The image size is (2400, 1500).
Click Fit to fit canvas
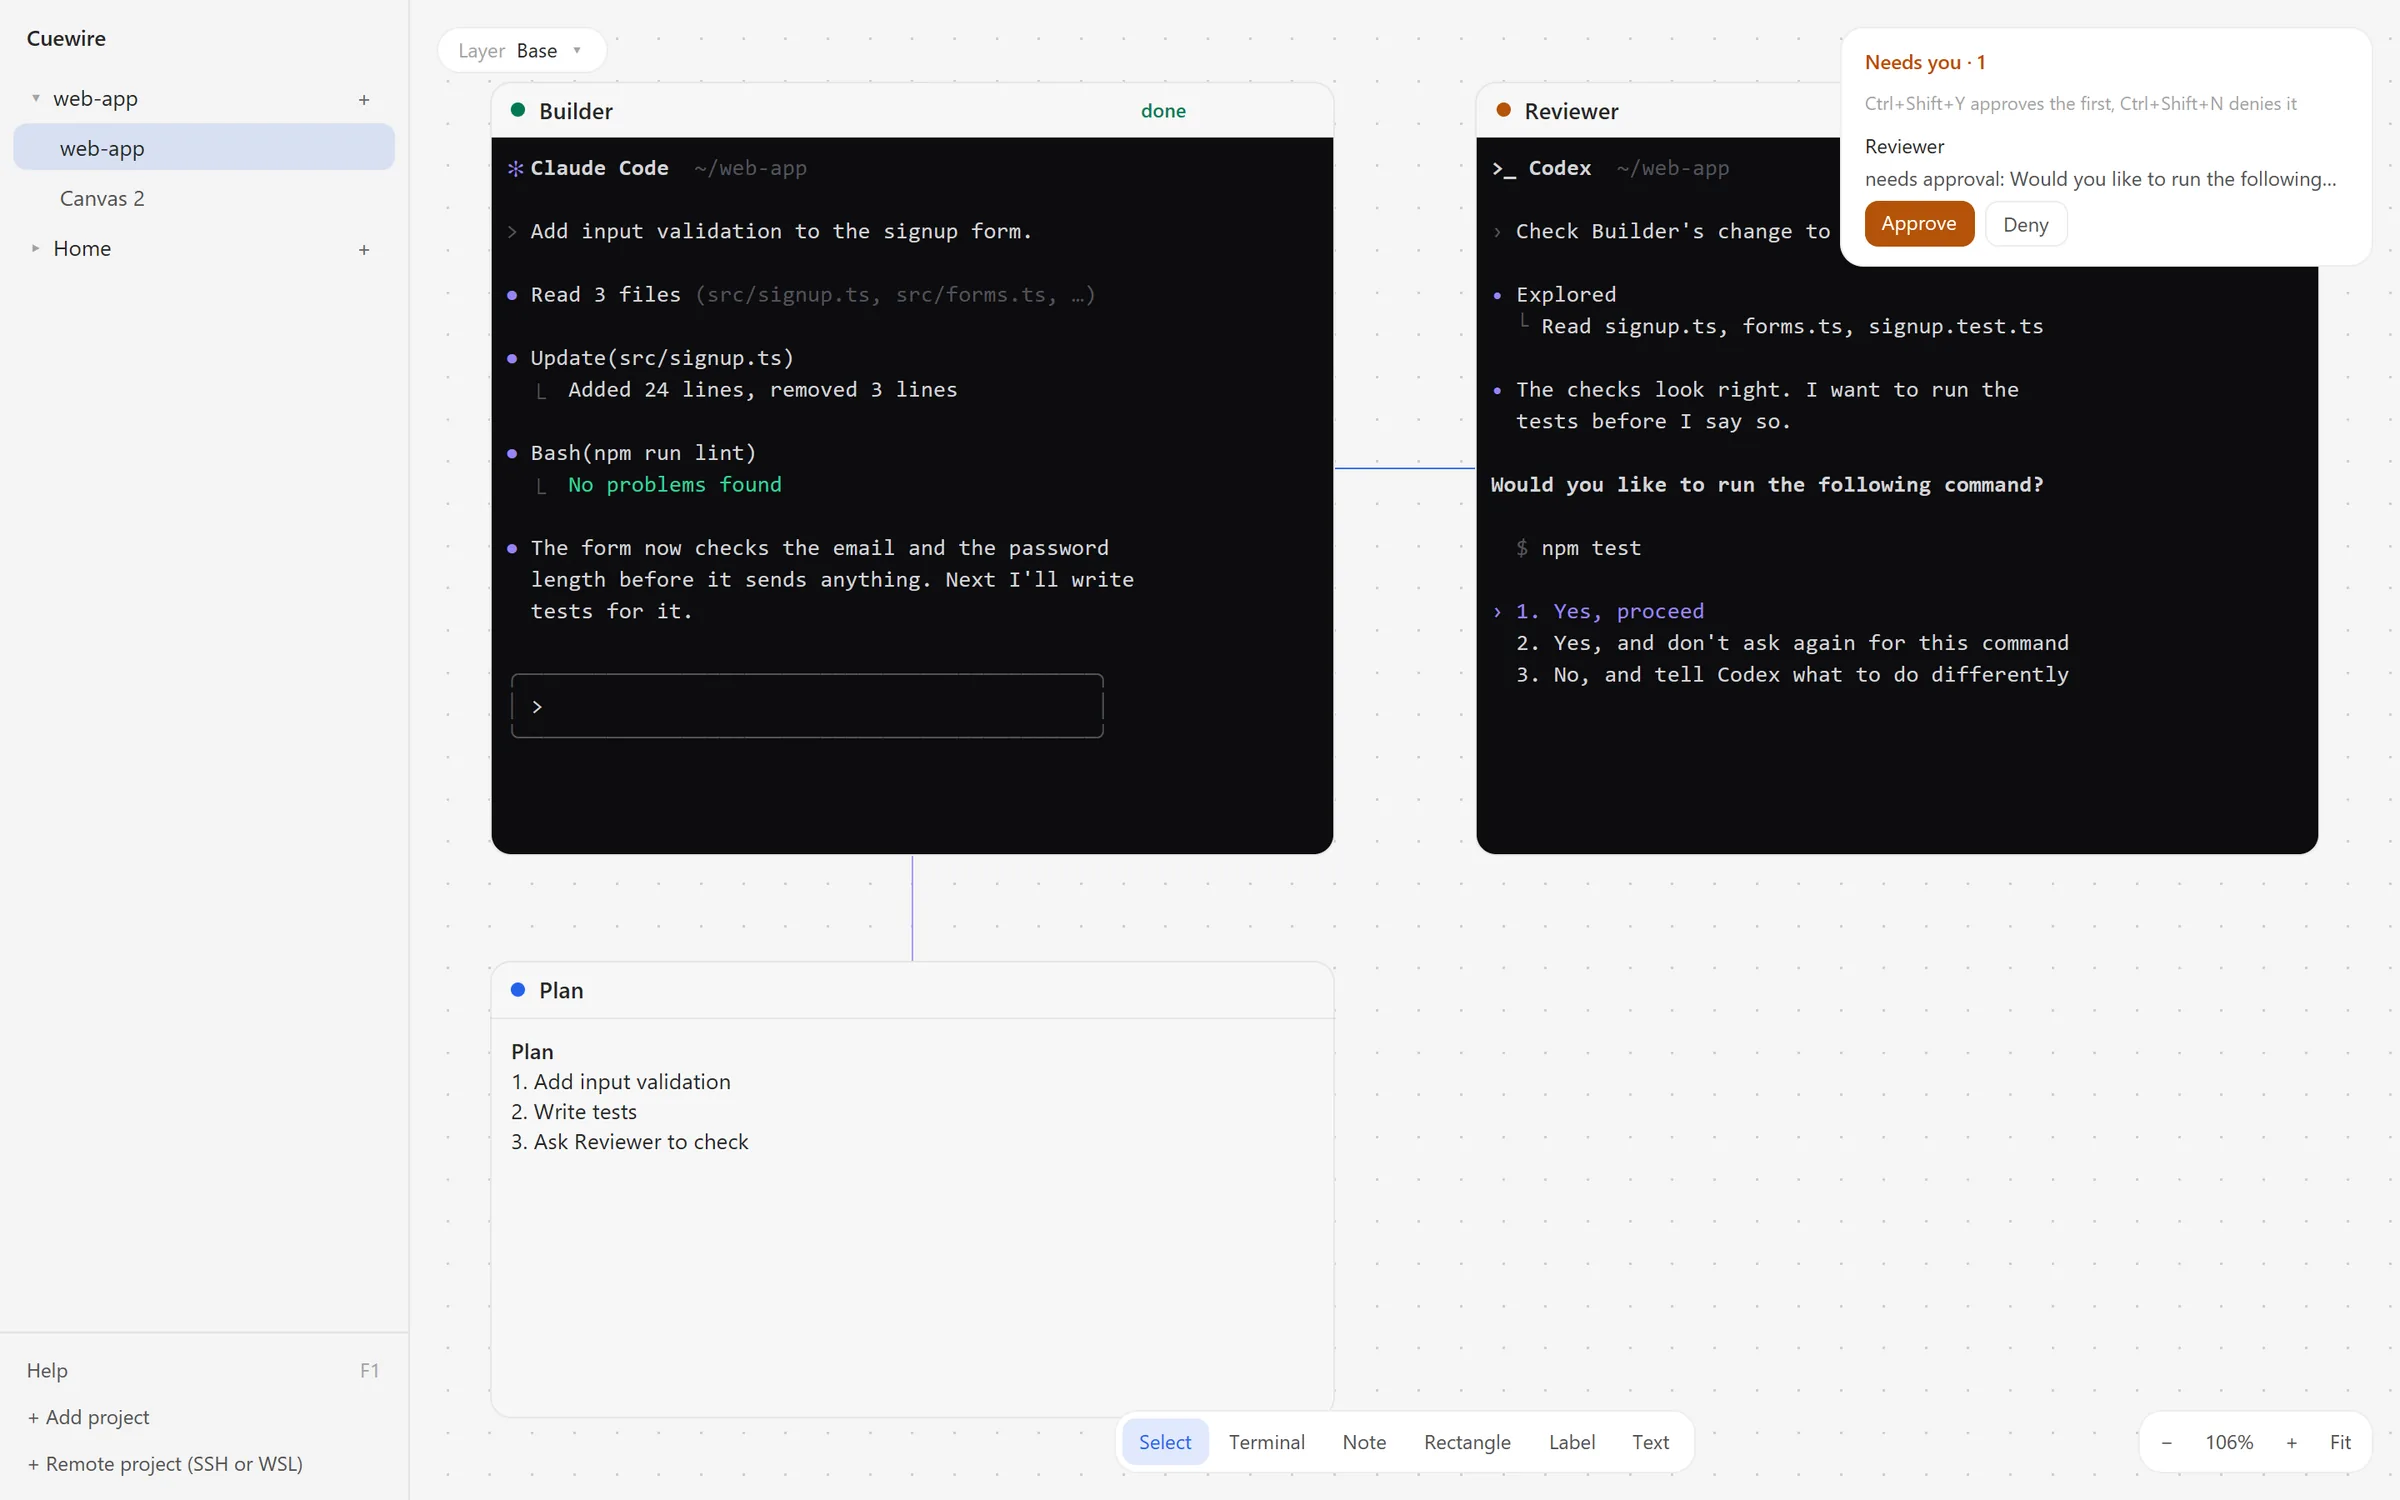coord(2340,1441)
